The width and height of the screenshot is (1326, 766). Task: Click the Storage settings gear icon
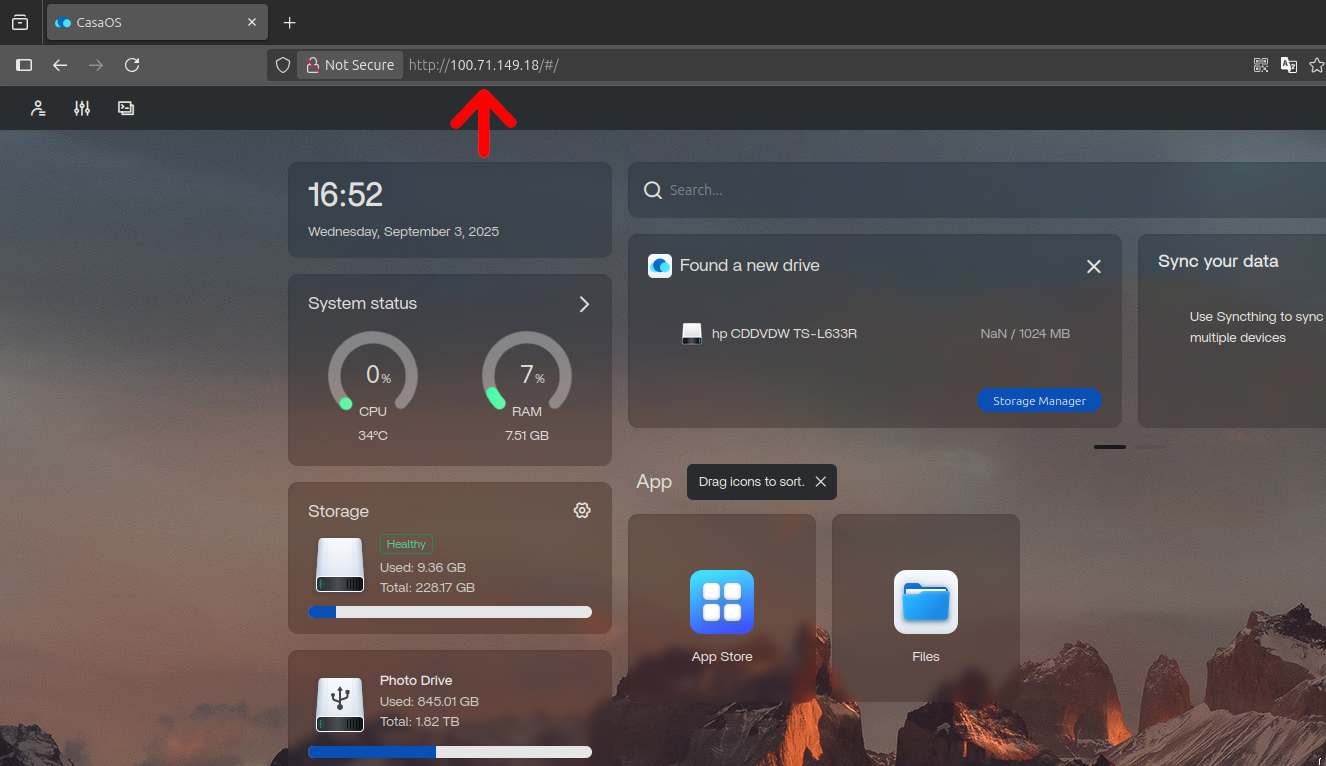tap(582, 510)
